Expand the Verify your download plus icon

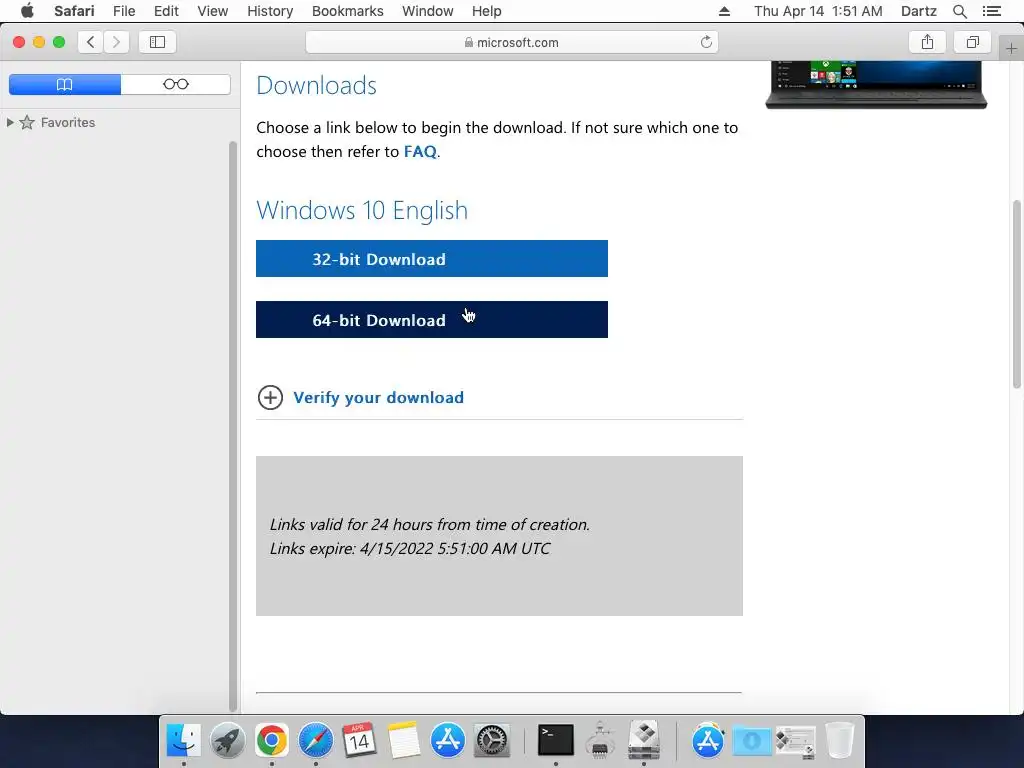coord(270,397)
